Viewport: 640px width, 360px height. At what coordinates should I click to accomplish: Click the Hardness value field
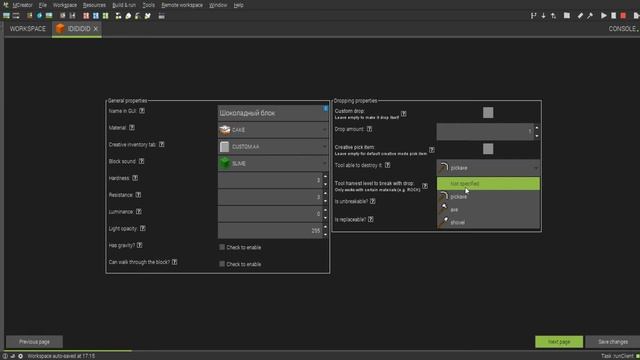270,180
